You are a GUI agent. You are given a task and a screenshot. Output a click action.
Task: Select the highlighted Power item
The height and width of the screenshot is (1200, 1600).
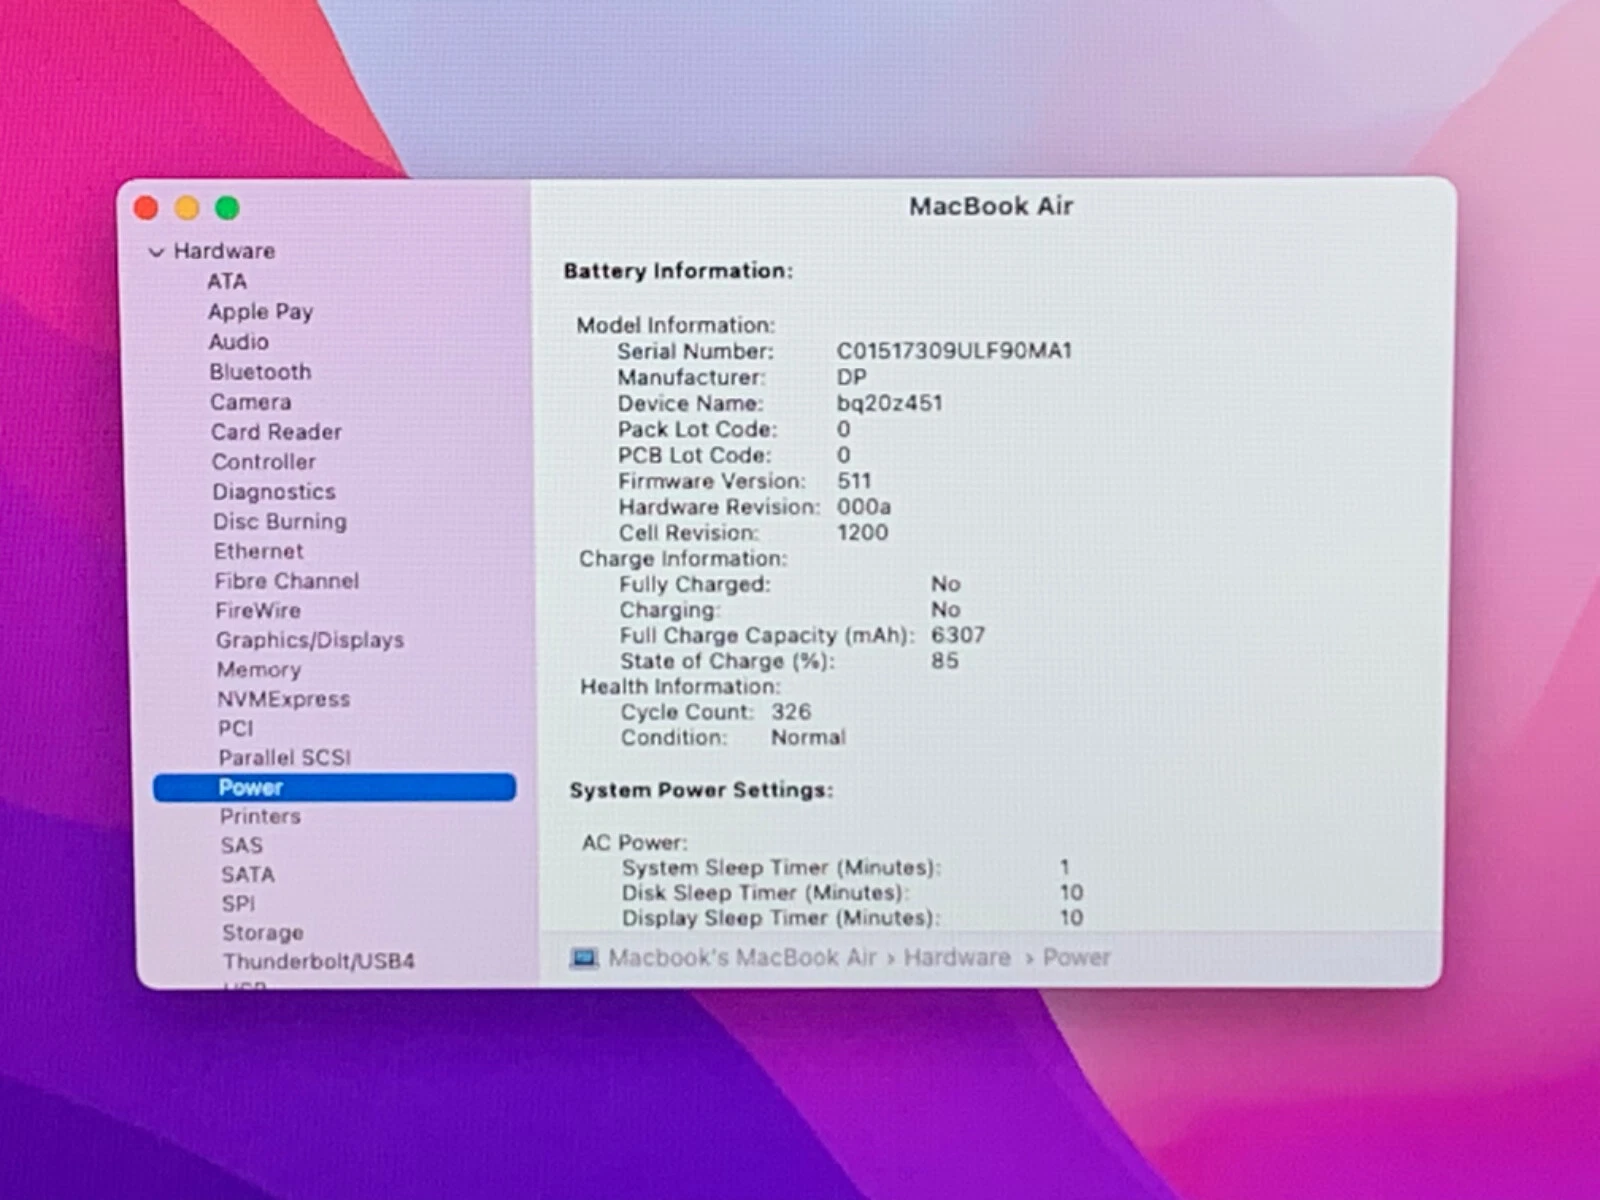coord(334,787)
